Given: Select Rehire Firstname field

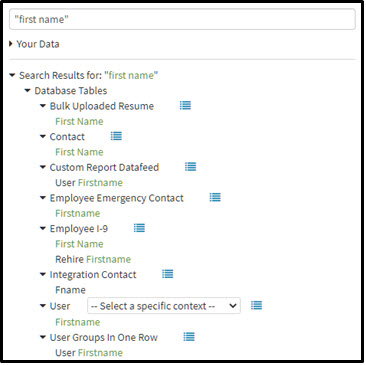Looking at the screenshot, I should (x=93, y=259).
